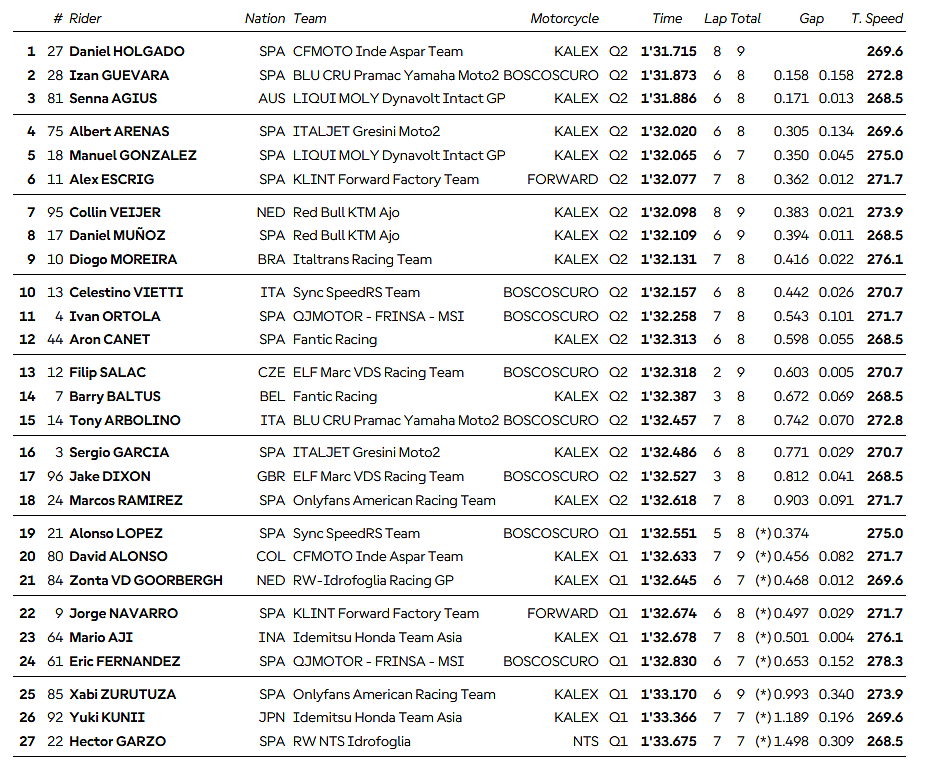Click the Motorcycle column header
Screen dimensions: 932x777
tap(564, 18)
